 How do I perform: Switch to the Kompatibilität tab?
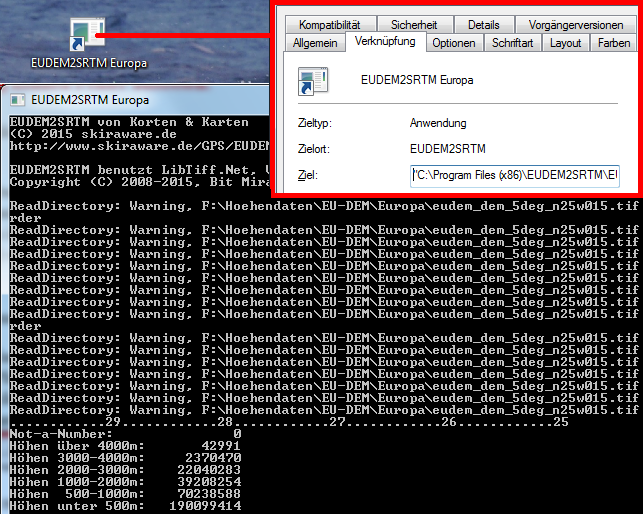[330, 25]
